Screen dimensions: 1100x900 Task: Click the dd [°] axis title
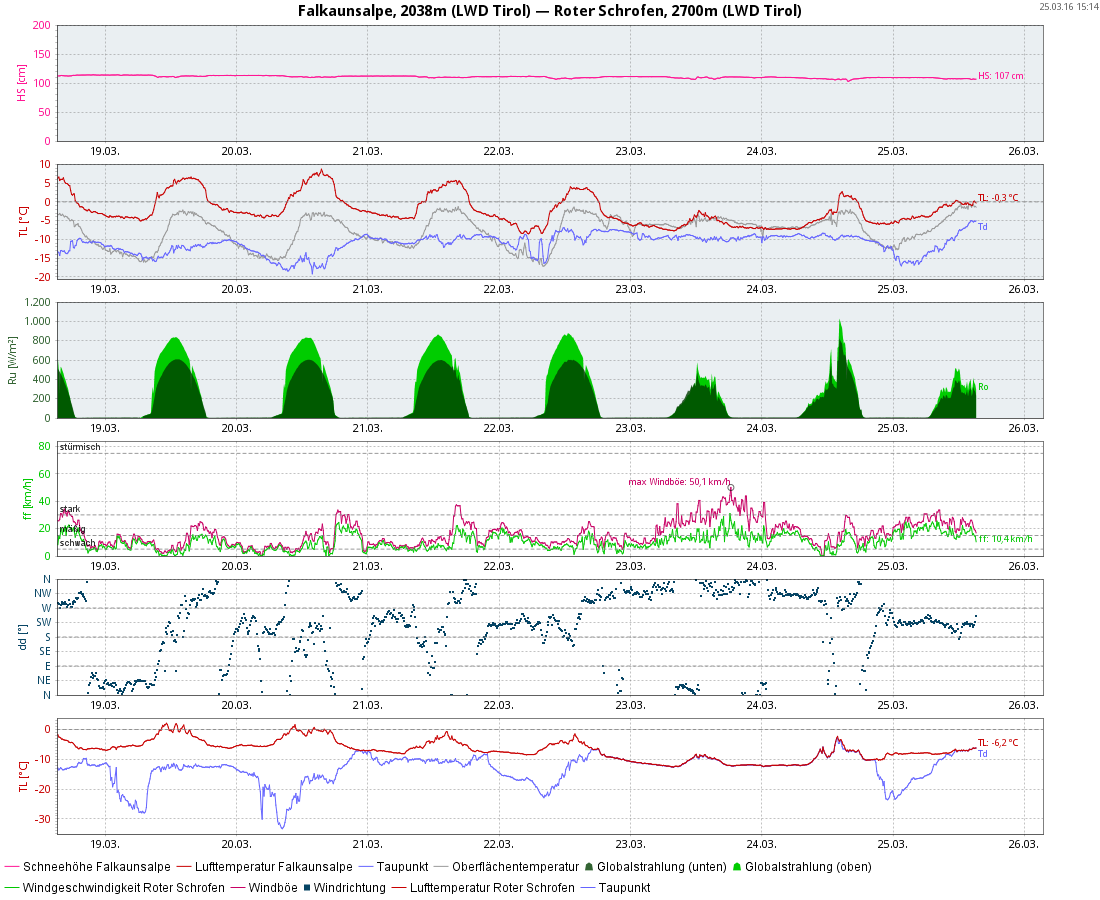point(22,637)
